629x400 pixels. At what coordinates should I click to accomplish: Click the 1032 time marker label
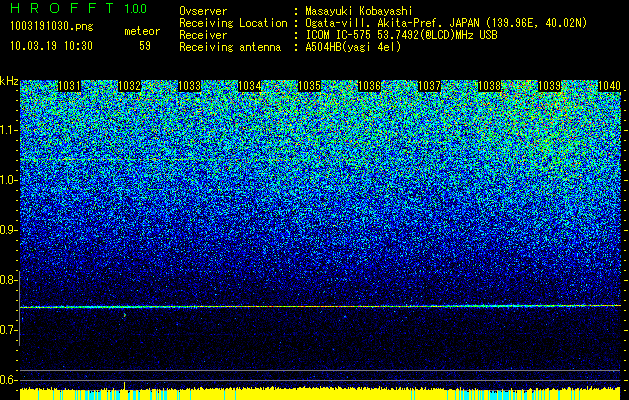[x=130, y=86]
